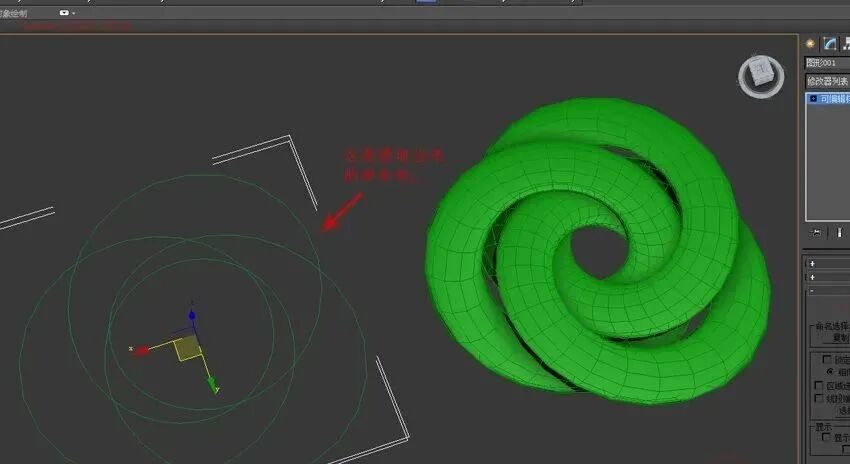The width and height of the screenshot is (850, 464).
Task: Expand the 可编辑 stack entry plus box
Action: tap(813, 99)
